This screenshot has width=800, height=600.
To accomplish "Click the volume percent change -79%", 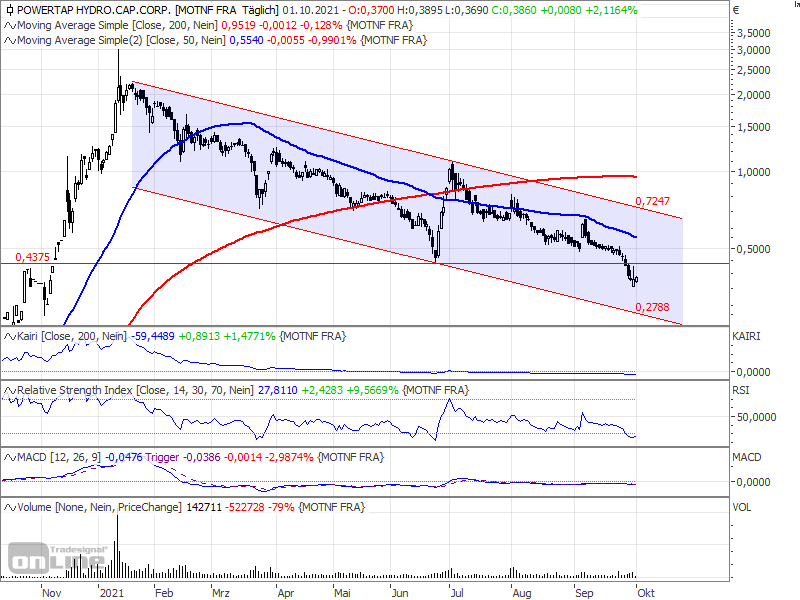I will click(x=282, y=507).
